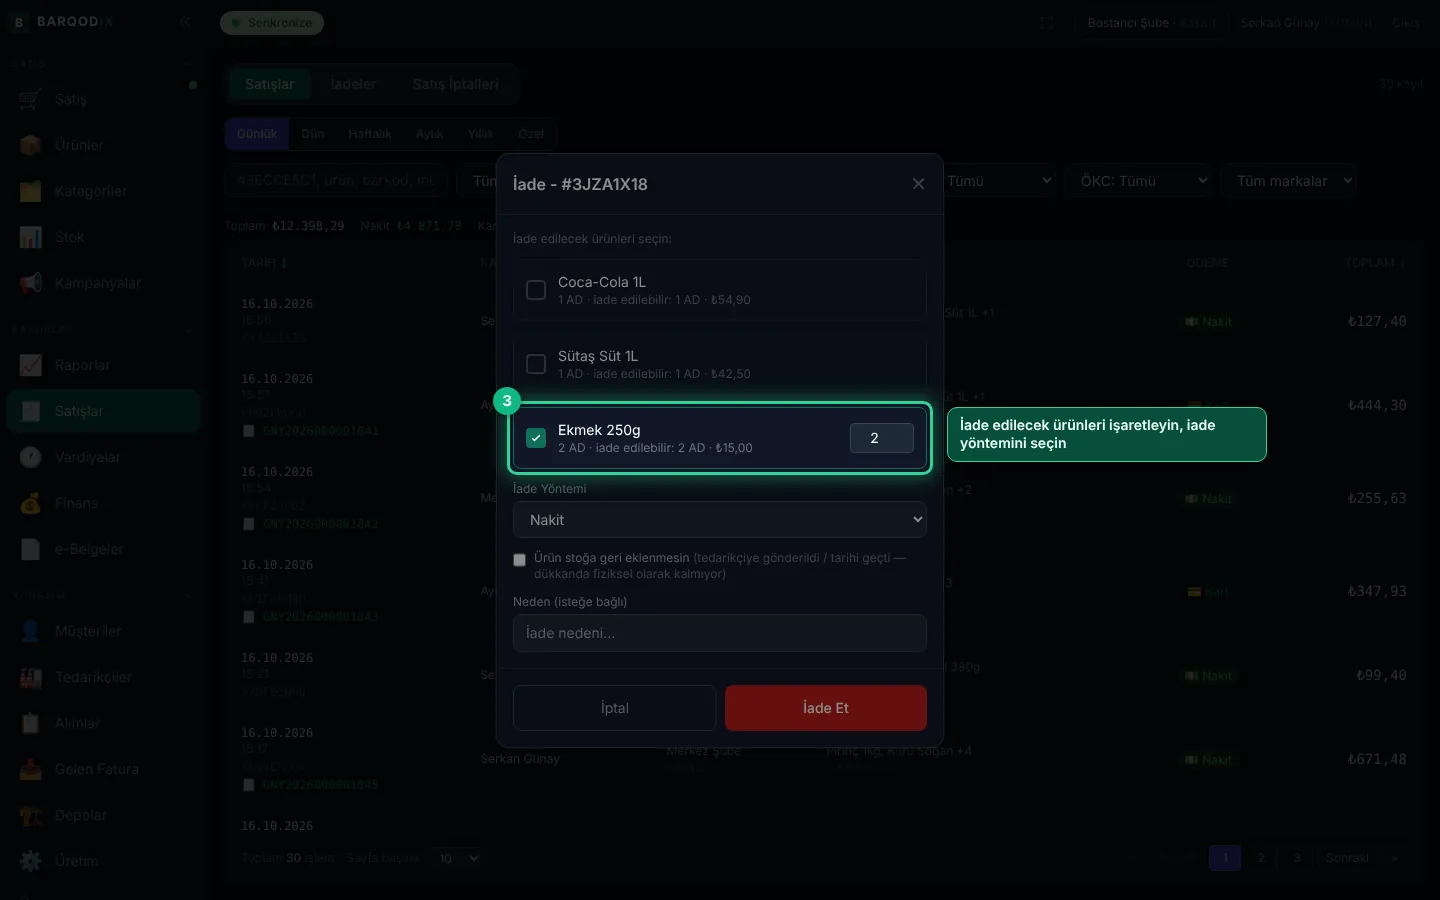Open Kategoriler folder icon
The width and height of the screenshot is (1440, 900).
pyautogui.click(x=31, y=191)
